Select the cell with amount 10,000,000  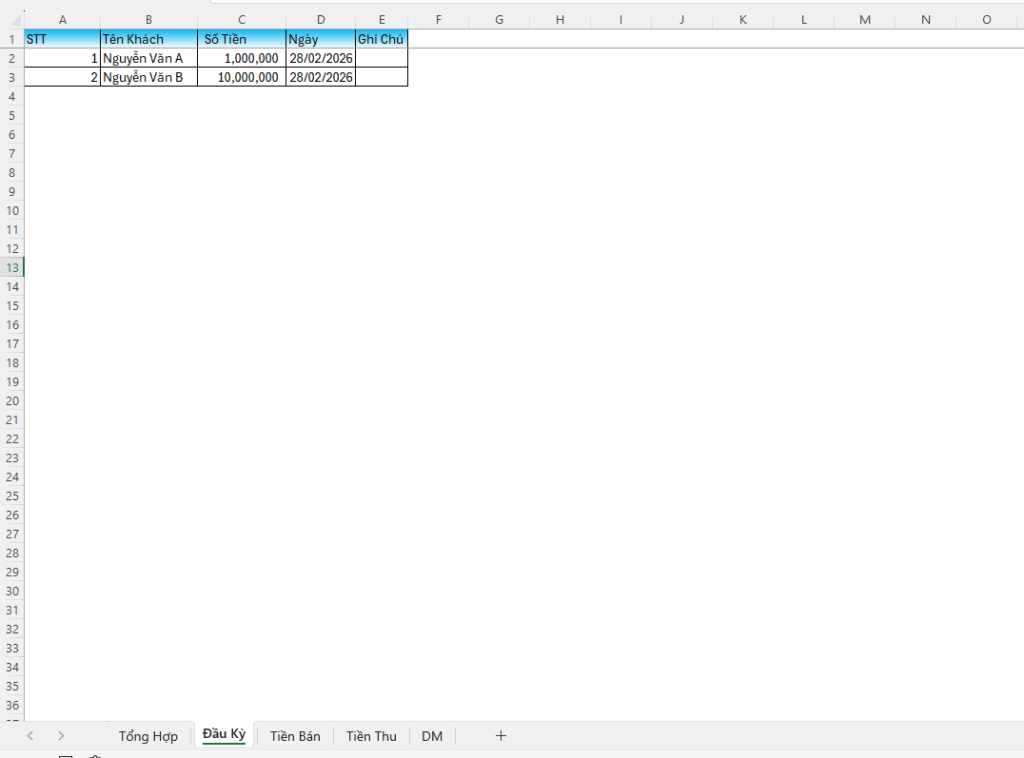(x=241, y=77)
